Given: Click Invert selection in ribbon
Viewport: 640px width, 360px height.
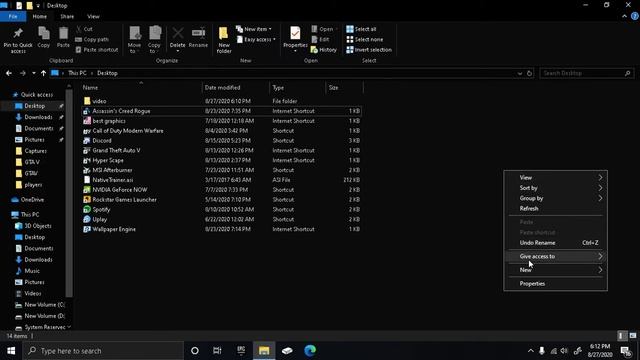Looking at the screenshot, I should (x=369, y=49).
